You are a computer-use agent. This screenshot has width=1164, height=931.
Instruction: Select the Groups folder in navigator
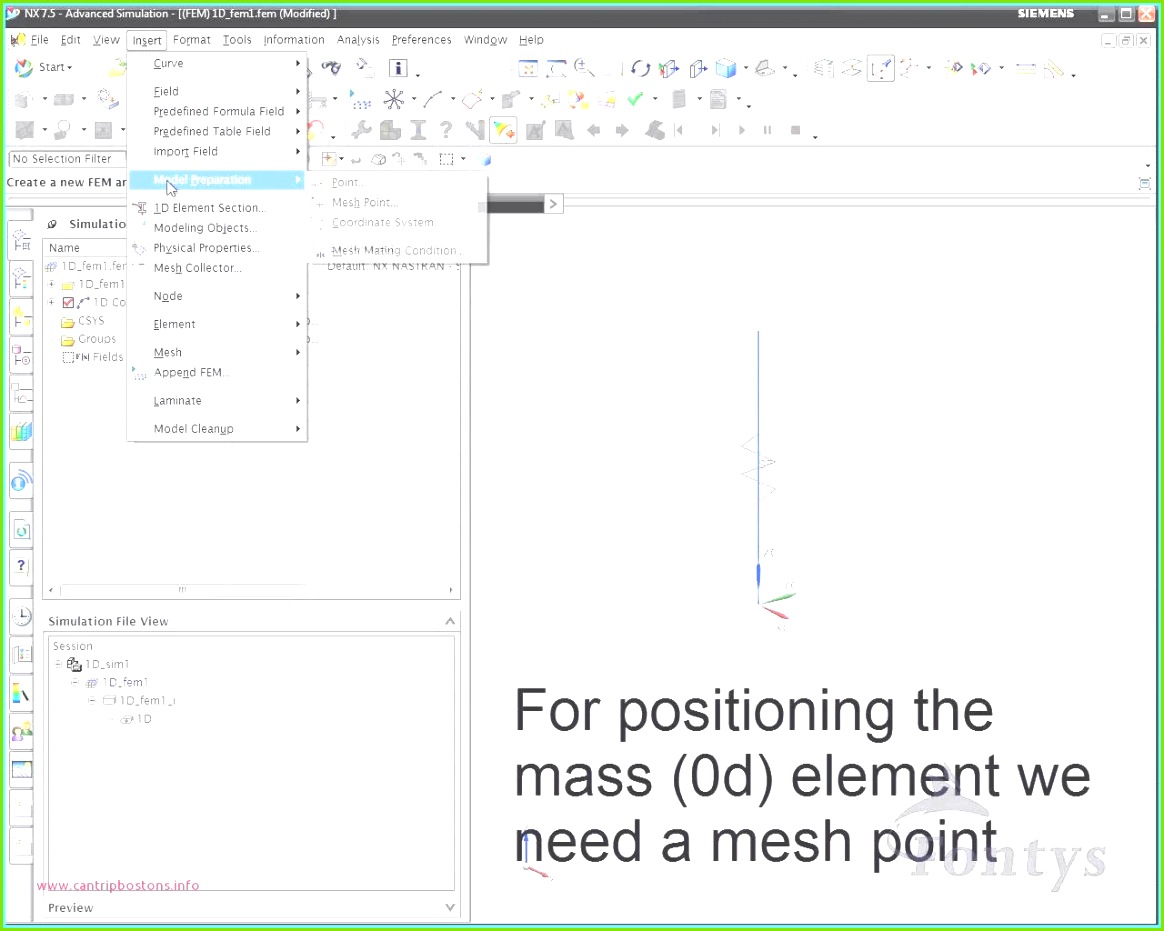point(97,339)
